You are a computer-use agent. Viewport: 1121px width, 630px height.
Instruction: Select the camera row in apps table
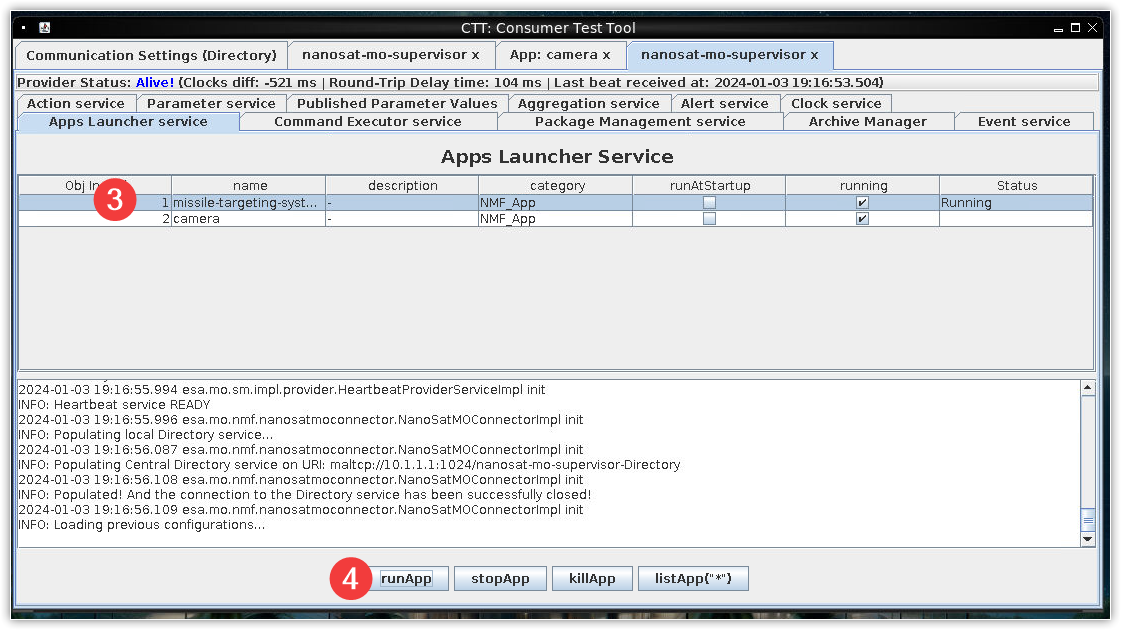click(x=250, y=219)
